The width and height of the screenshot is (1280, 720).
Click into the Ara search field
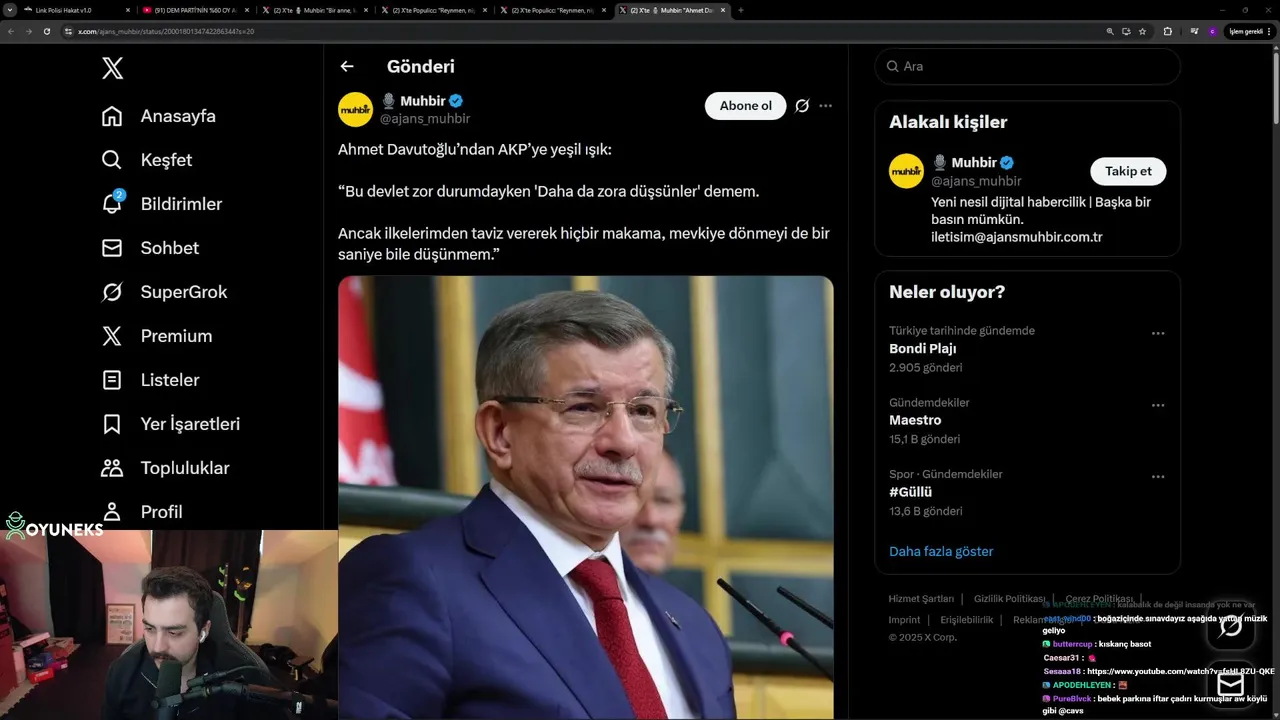tap(1028, 66)
